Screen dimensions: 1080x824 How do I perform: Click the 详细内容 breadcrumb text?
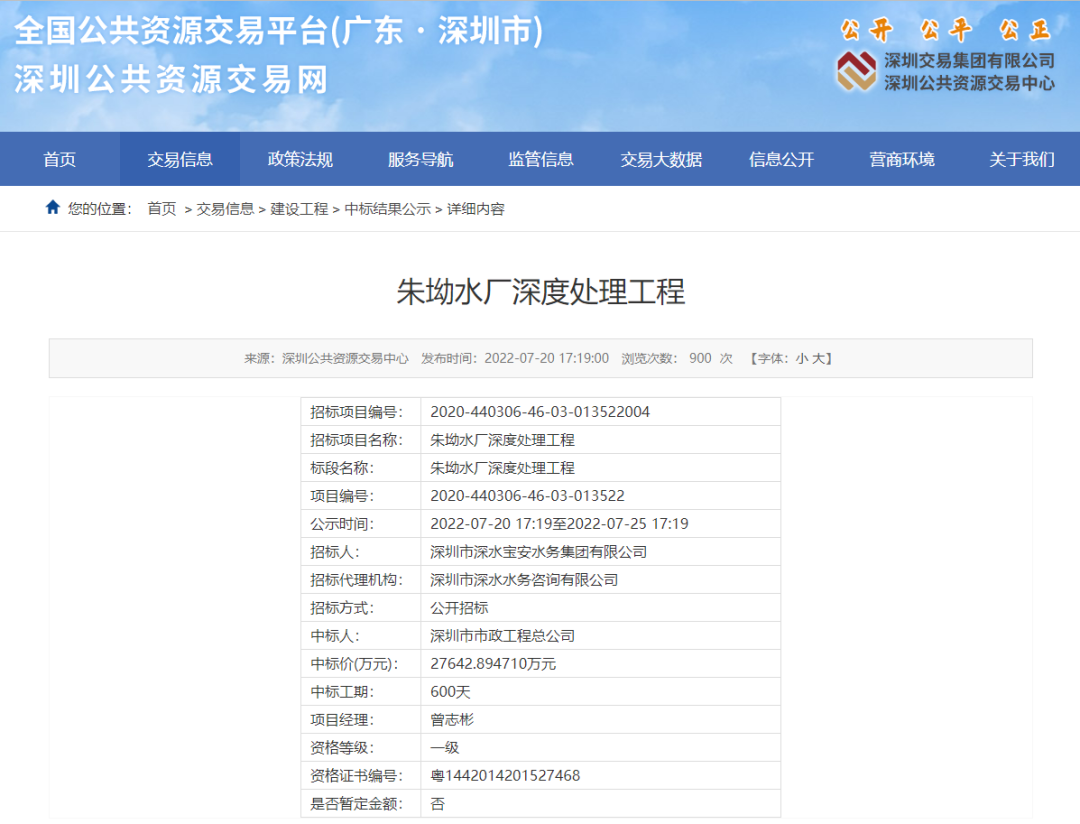click(x=476, y=209)
